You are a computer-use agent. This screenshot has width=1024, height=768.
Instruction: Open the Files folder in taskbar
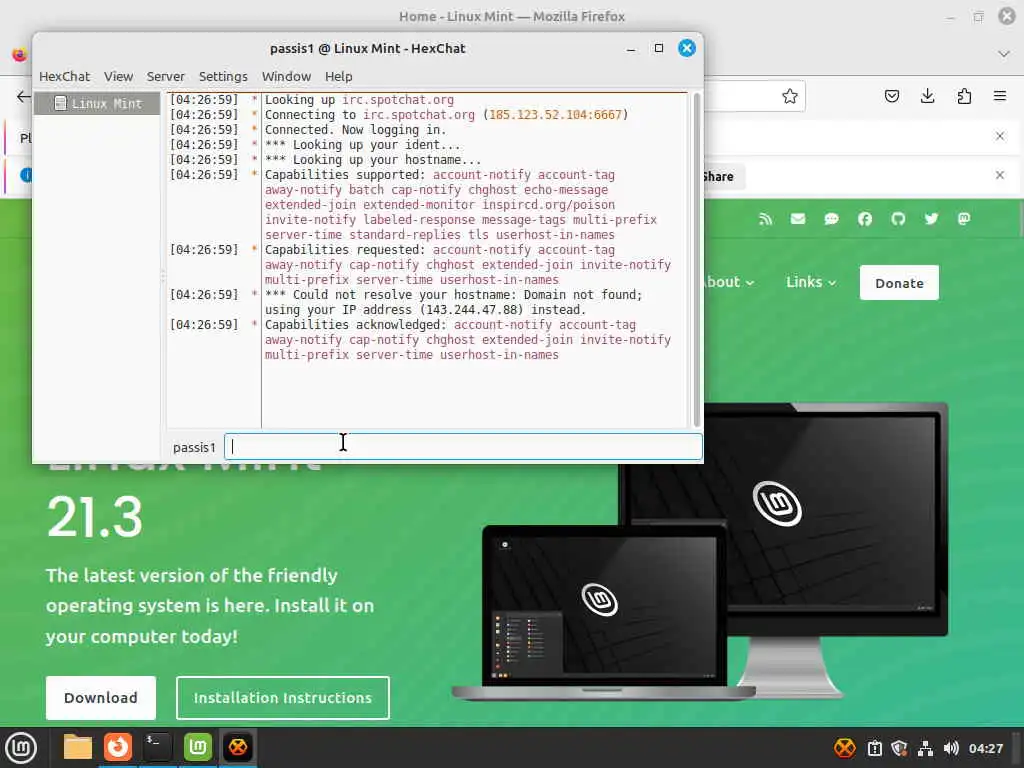pyautogui.click(x=78, y=747)
